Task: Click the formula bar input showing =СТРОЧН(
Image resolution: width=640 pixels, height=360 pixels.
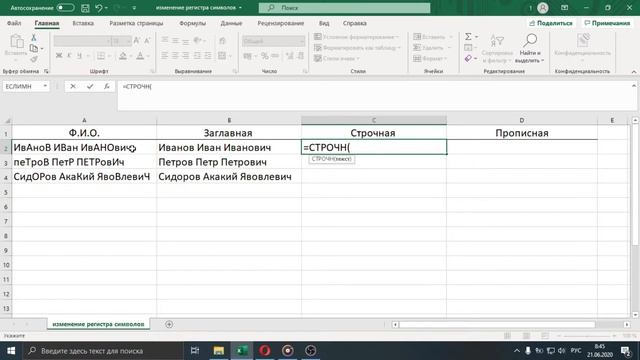Action: coord(376,96)
